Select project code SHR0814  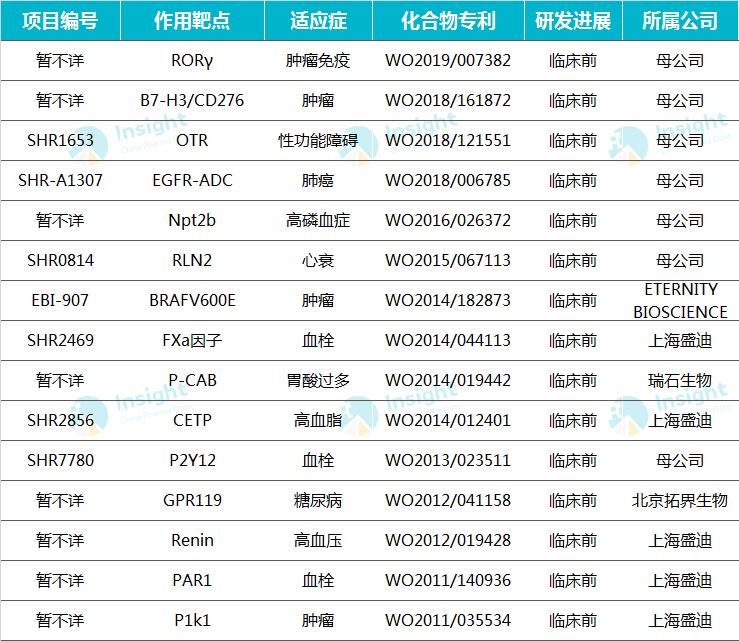pos(60,261)
